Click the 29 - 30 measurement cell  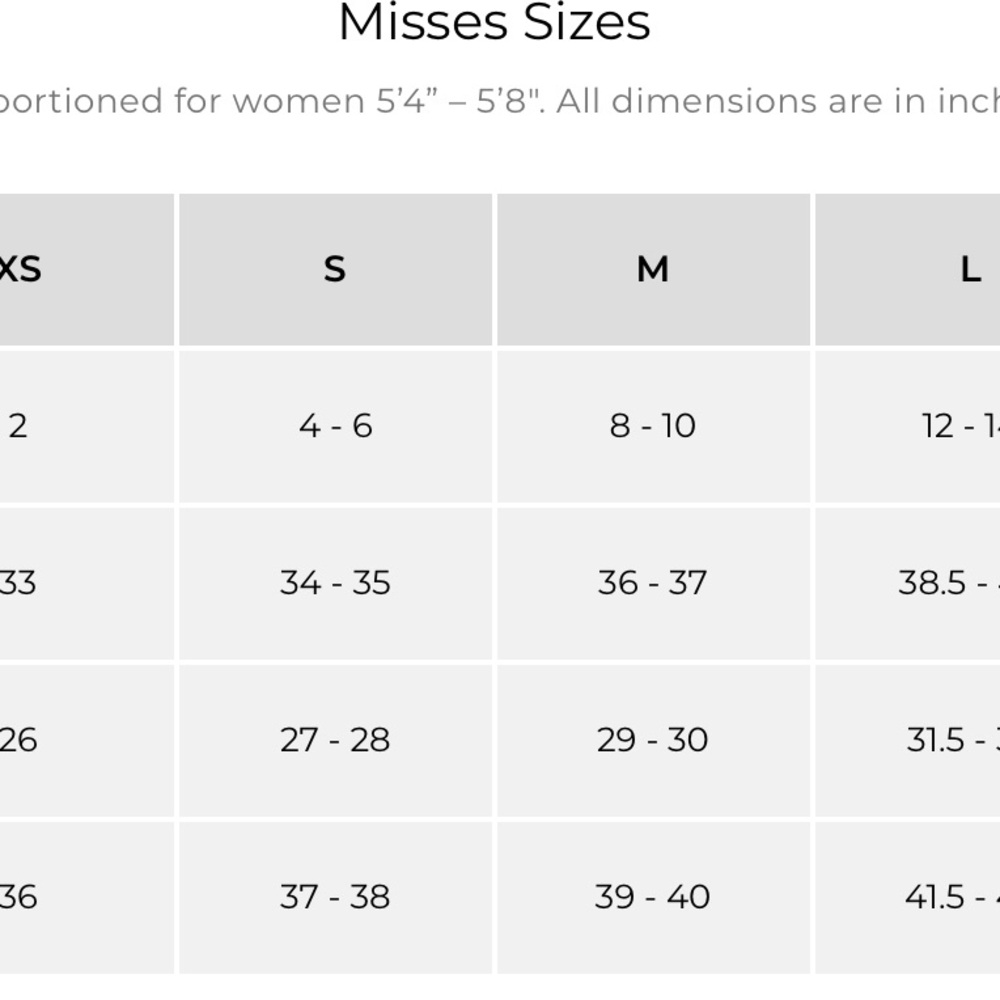(x=653, y=740)
